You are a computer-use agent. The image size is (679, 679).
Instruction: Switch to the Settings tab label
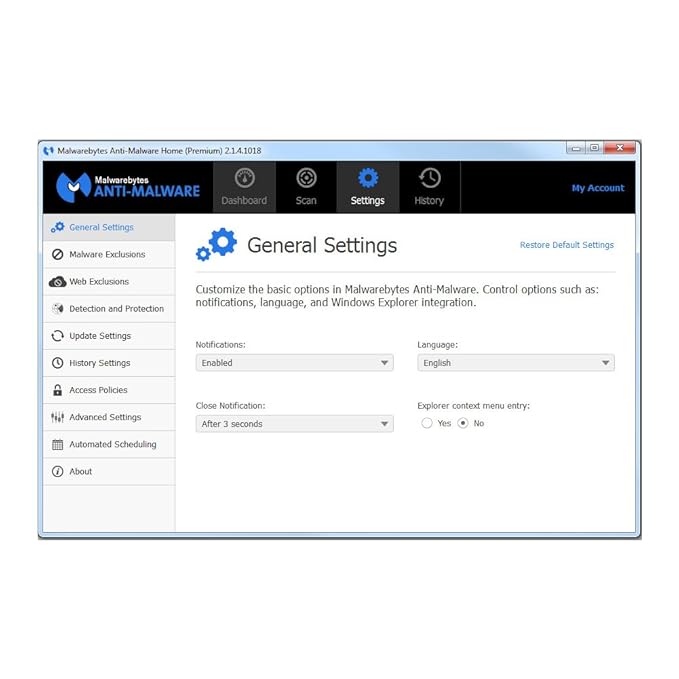click(x=368, y=200)
